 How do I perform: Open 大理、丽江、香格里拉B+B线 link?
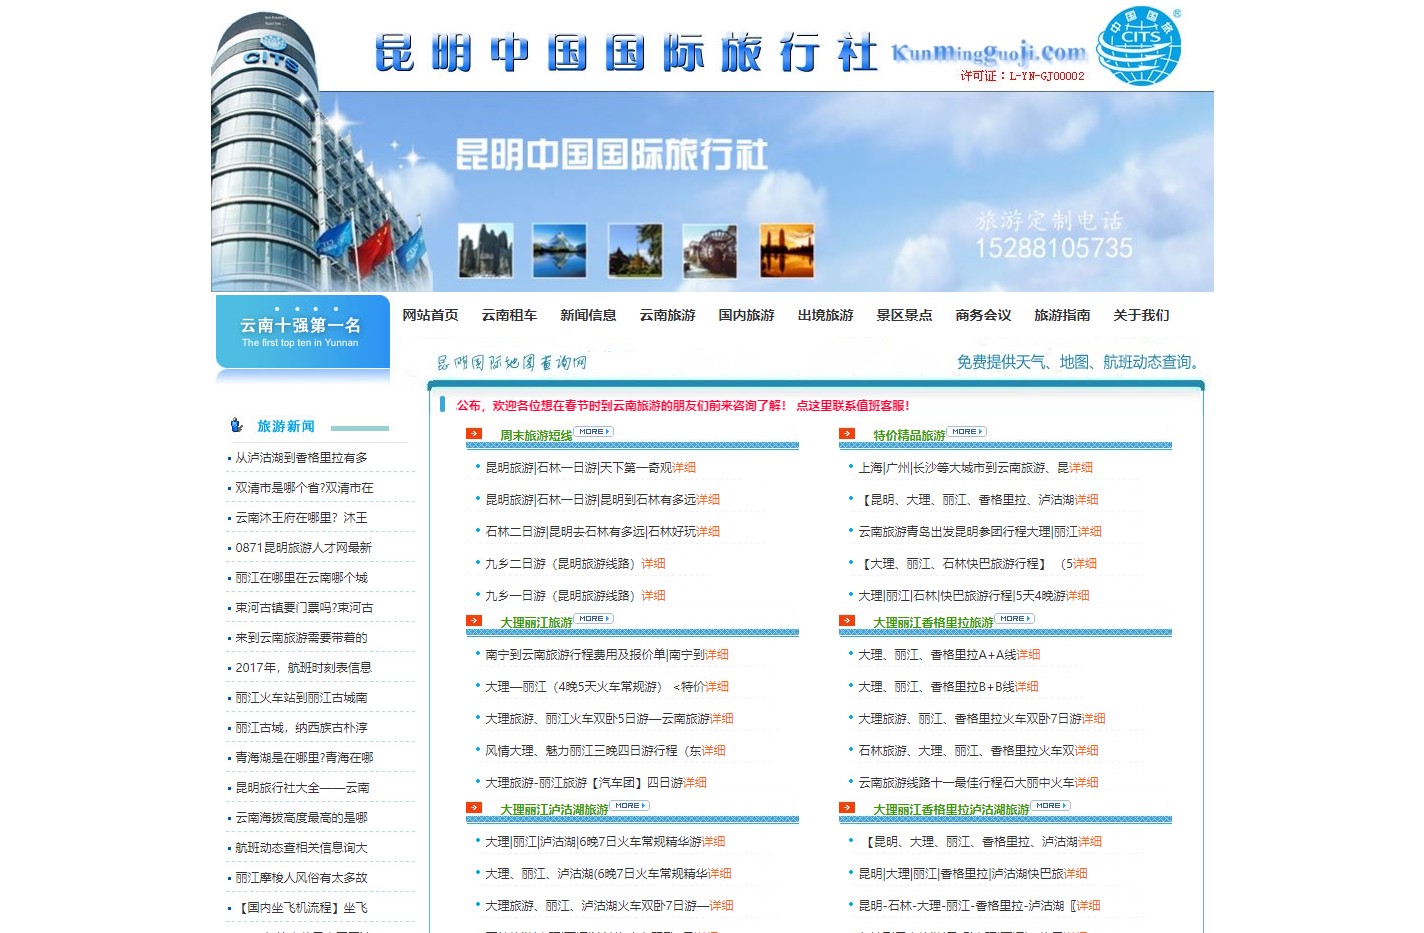[936, 687]
